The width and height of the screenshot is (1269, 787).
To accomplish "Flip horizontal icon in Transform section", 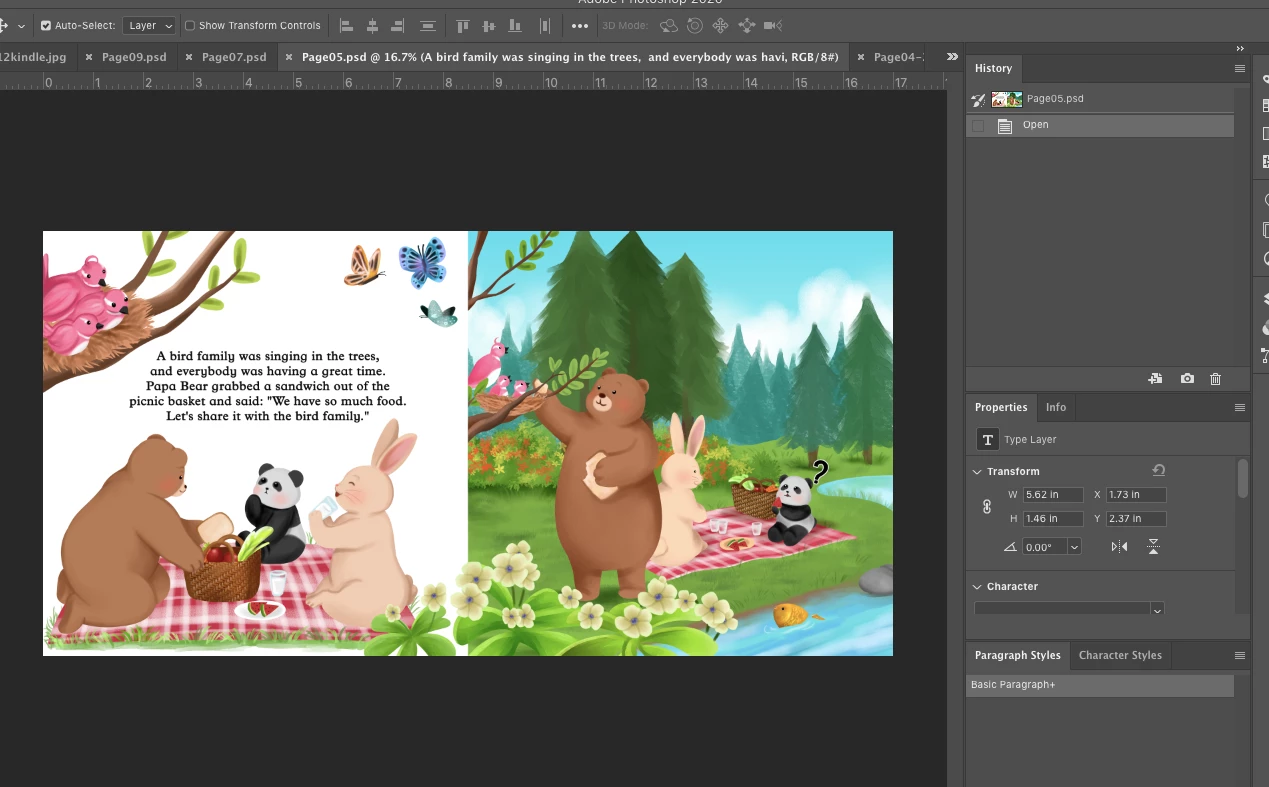I will (x=1119, y=547).
